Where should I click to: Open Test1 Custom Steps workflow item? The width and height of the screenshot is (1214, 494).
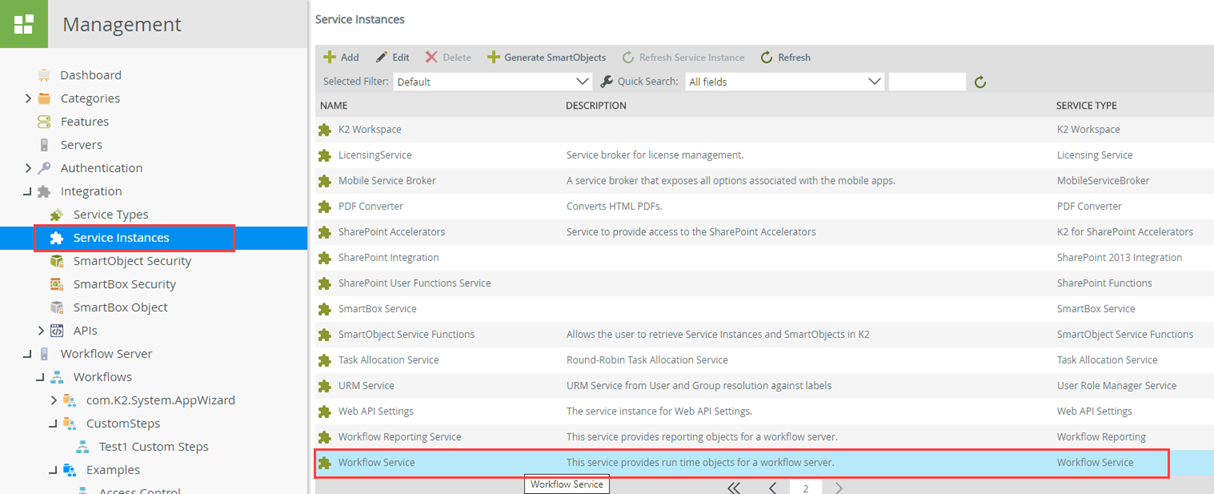click(x=153, y=447)
